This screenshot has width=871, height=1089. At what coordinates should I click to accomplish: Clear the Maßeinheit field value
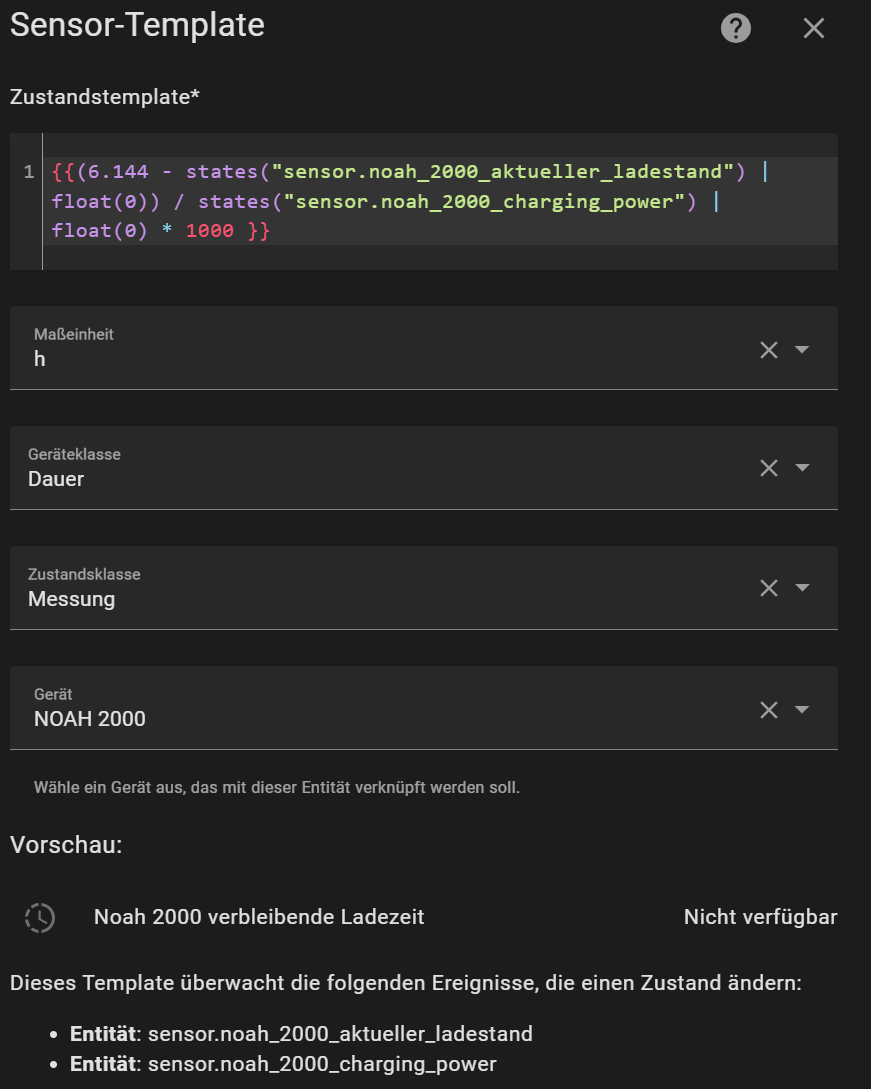(x=769, y=349)
